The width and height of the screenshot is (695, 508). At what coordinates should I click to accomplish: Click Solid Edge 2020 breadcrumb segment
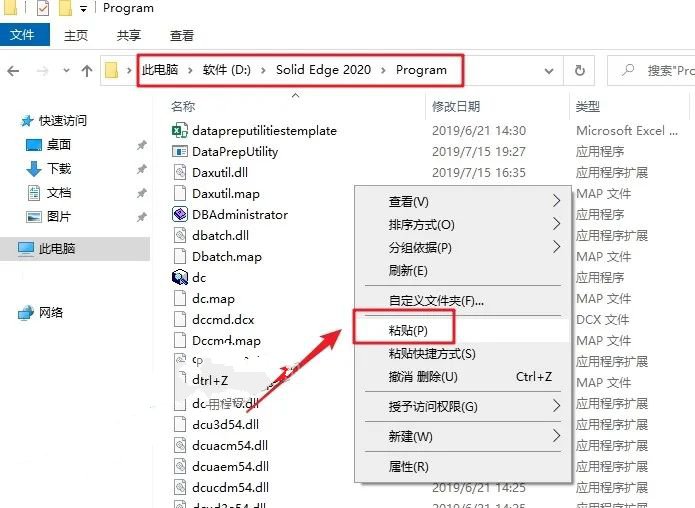click(323, 70)
